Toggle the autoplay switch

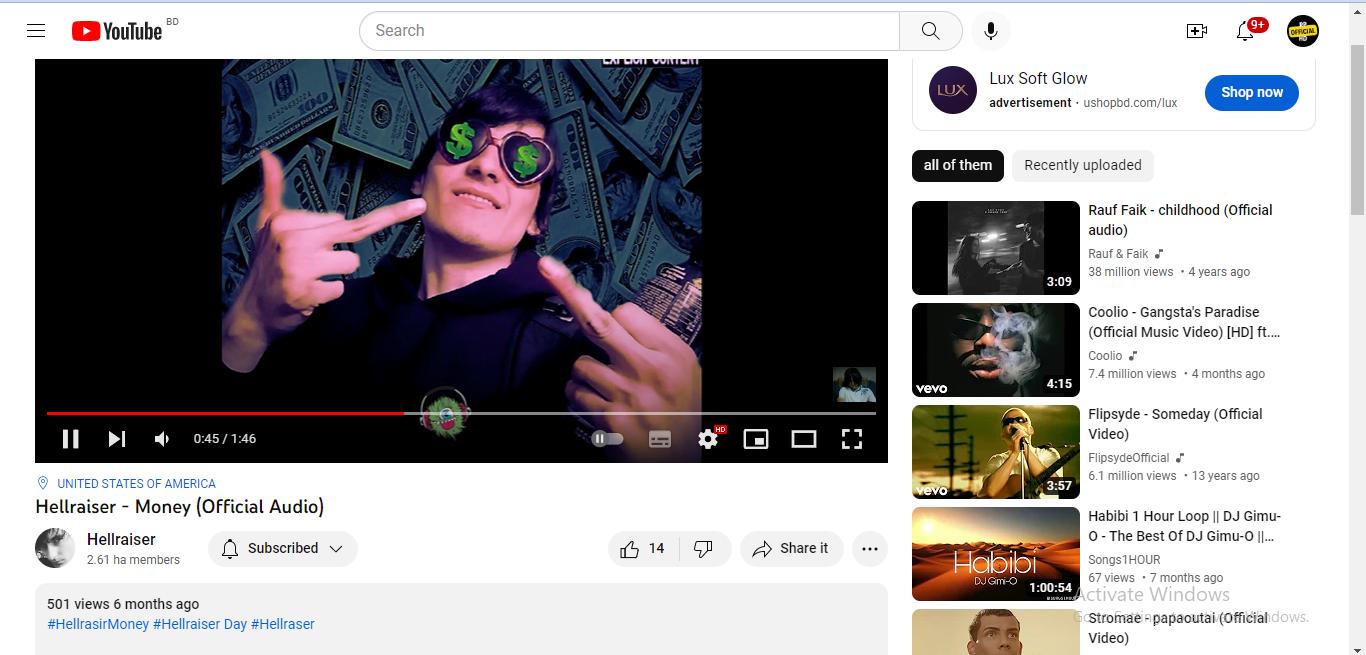(607, 439)
